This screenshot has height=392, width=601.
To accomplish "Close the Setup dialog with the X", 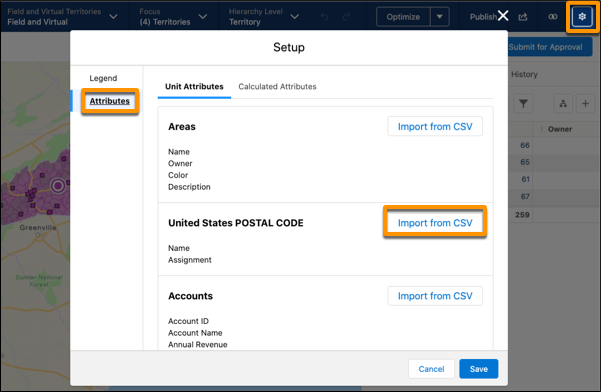I will 503,16.
